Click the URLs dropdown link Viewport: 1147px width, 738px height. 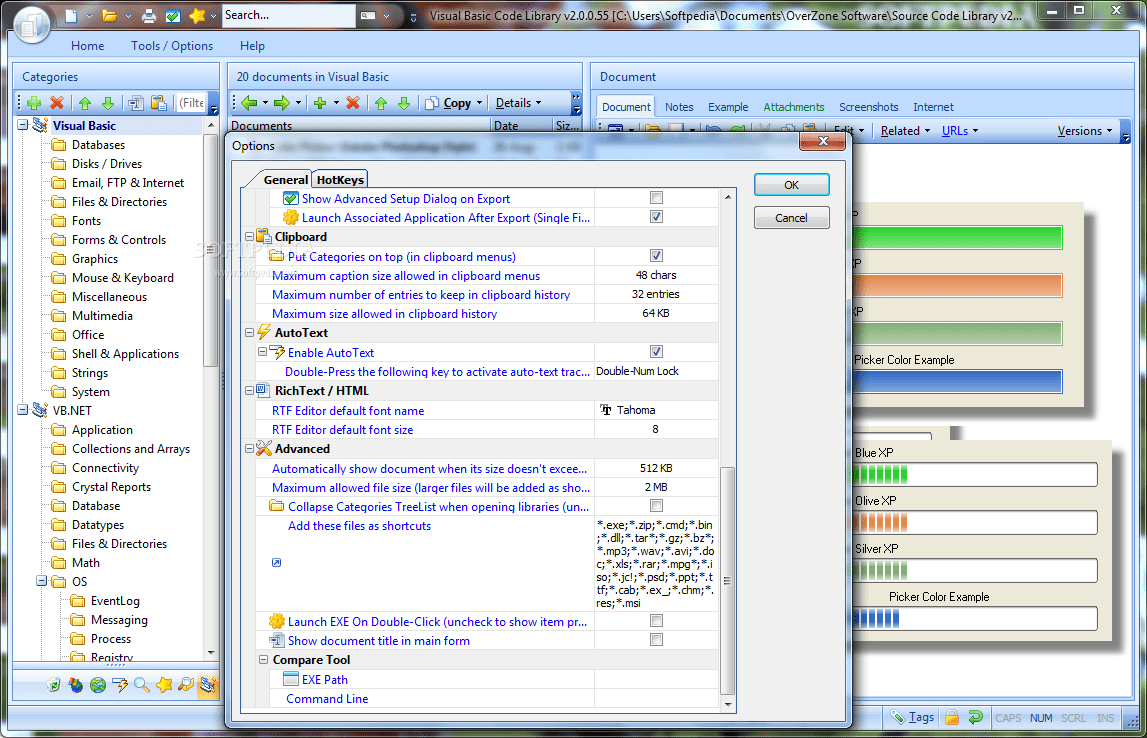[960, 131]
